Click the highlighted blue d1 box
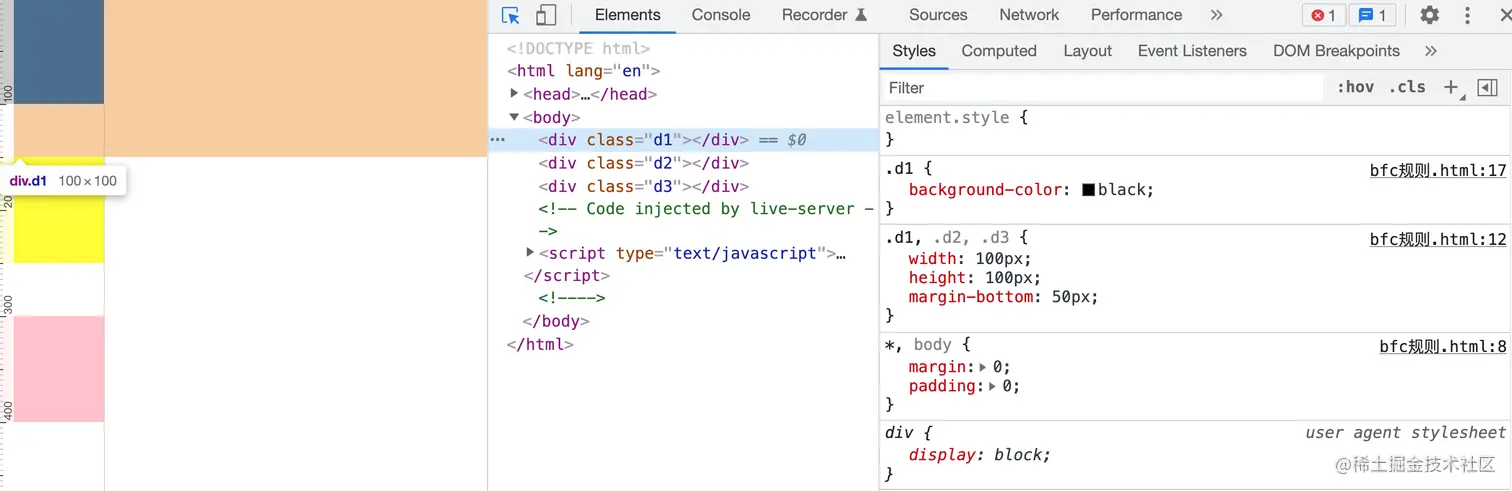The image size is (1512, 491). coord(59,52)
